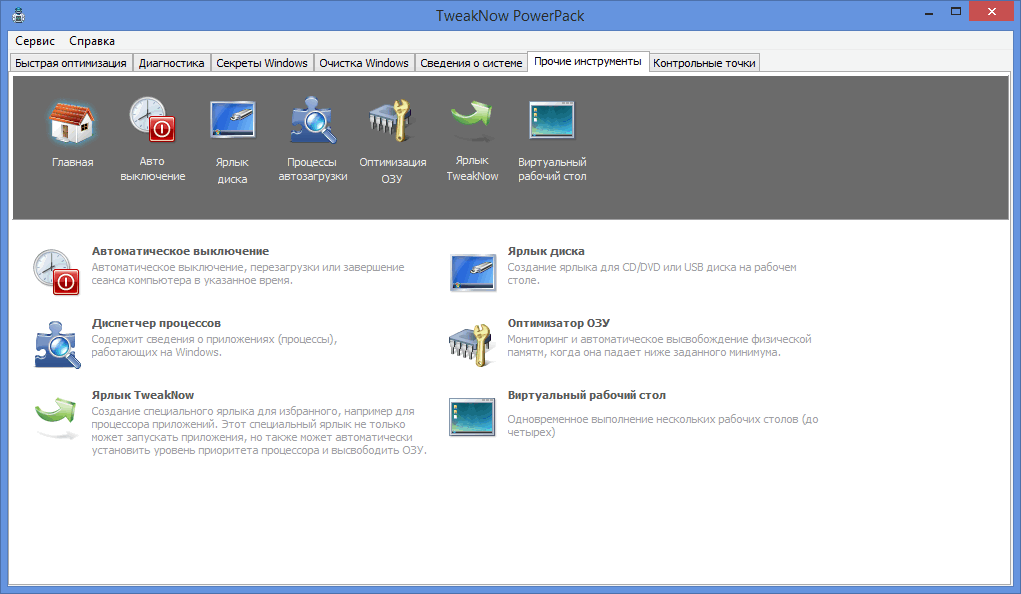
Task: Click monitor USB icon beside Ярлык диска heading
Action: [473, 272]
